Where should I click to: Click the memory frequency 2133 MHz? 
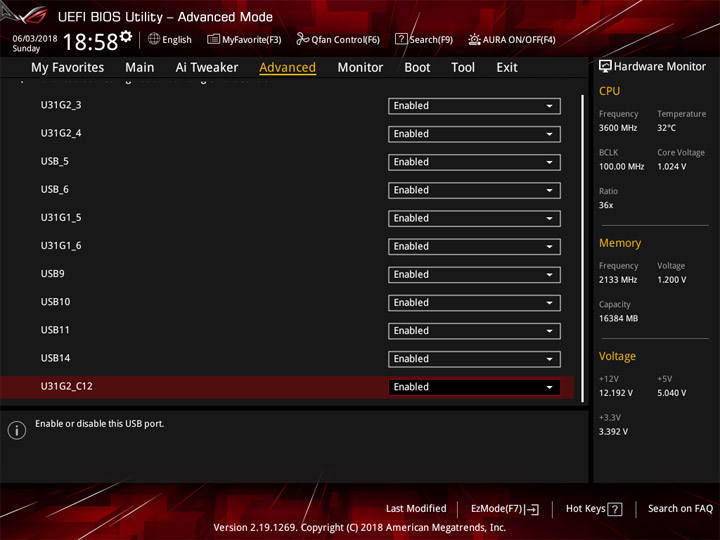pos(618,280)
